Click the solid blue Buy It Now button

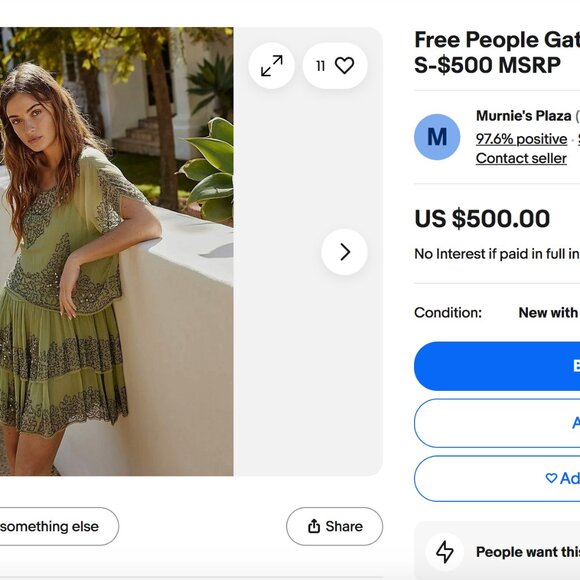click(497, 366)
